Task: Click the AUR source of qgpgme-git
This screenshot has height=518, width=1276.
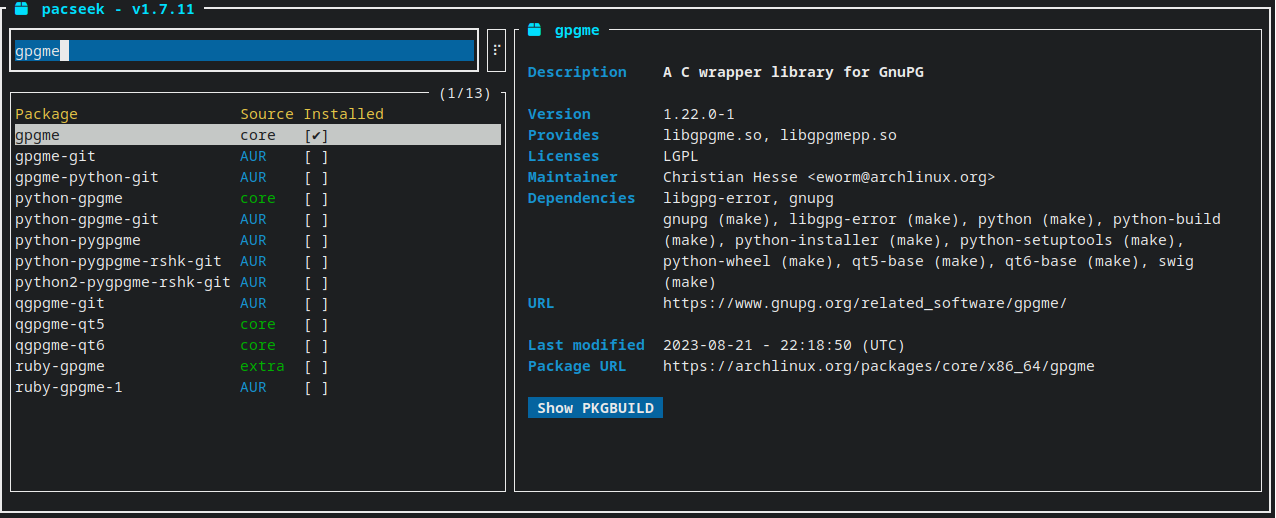Action: (x=253, y=303)
